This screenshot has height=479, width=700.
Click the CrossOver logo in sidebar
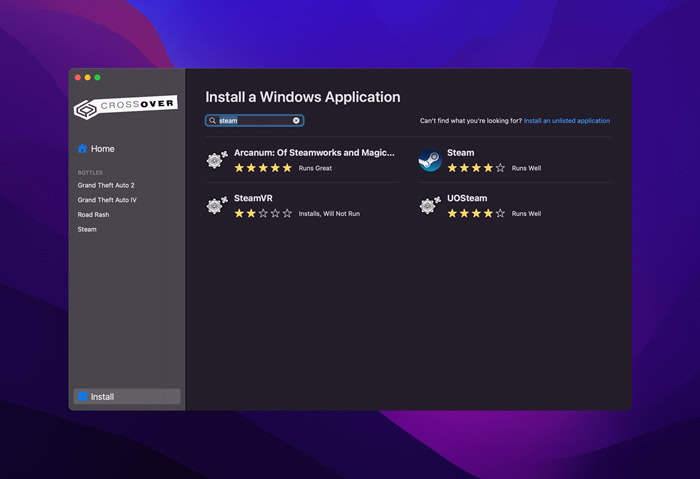126,107
